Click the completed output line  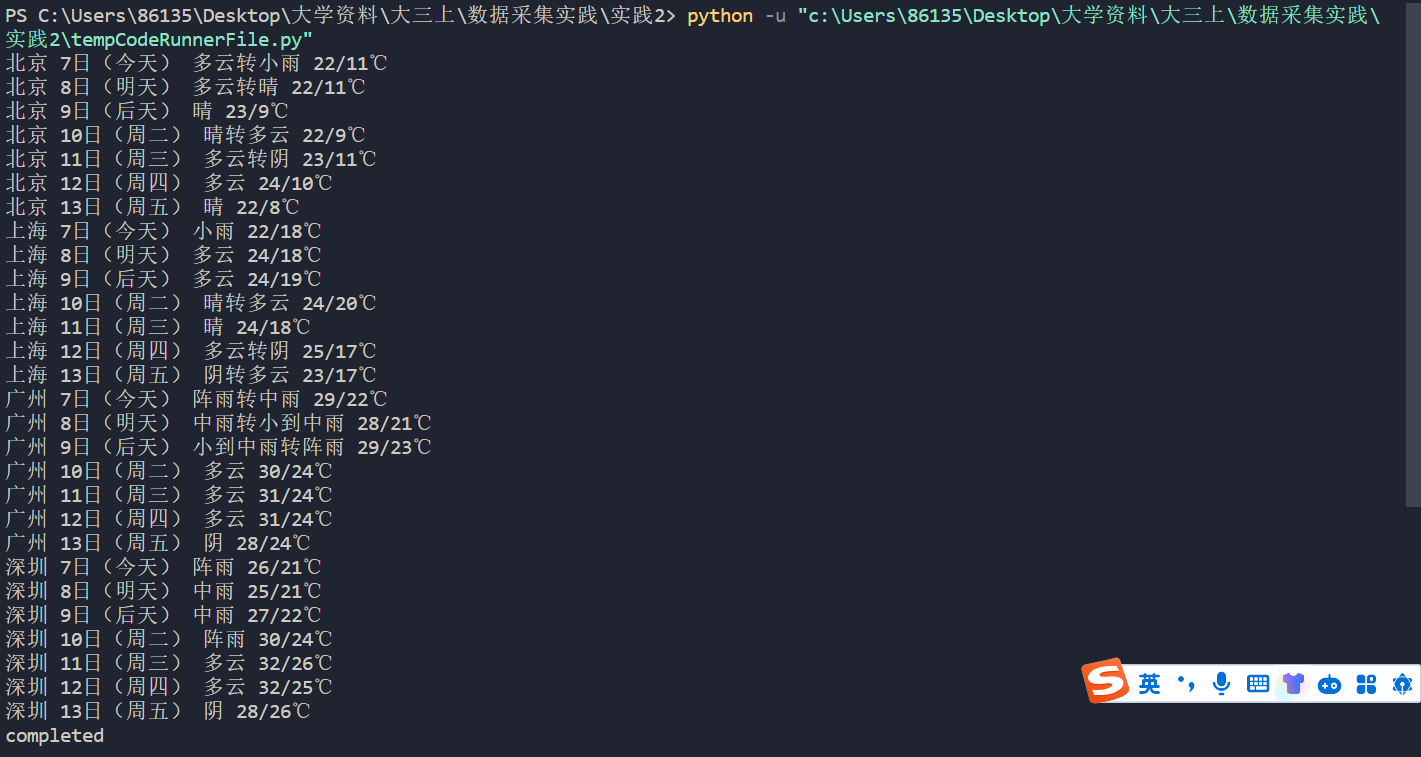(x=55, y=736)
